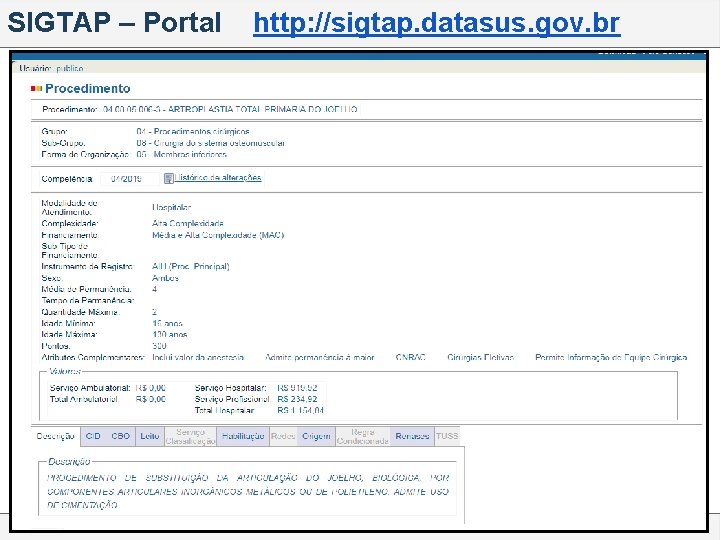Click the Serviço Hospitalar amount

(298, 388)
